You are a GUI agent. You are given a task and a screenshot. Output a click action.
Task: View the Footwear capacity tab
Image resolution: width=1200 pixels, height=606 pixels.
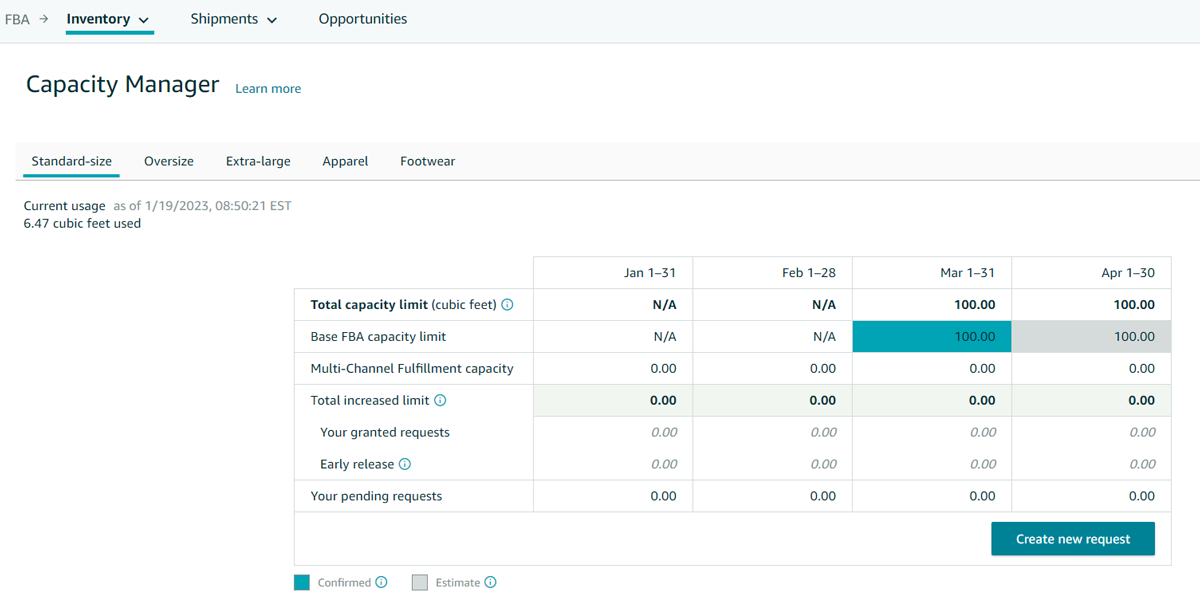pyautogui.click(x=427, y=160)
